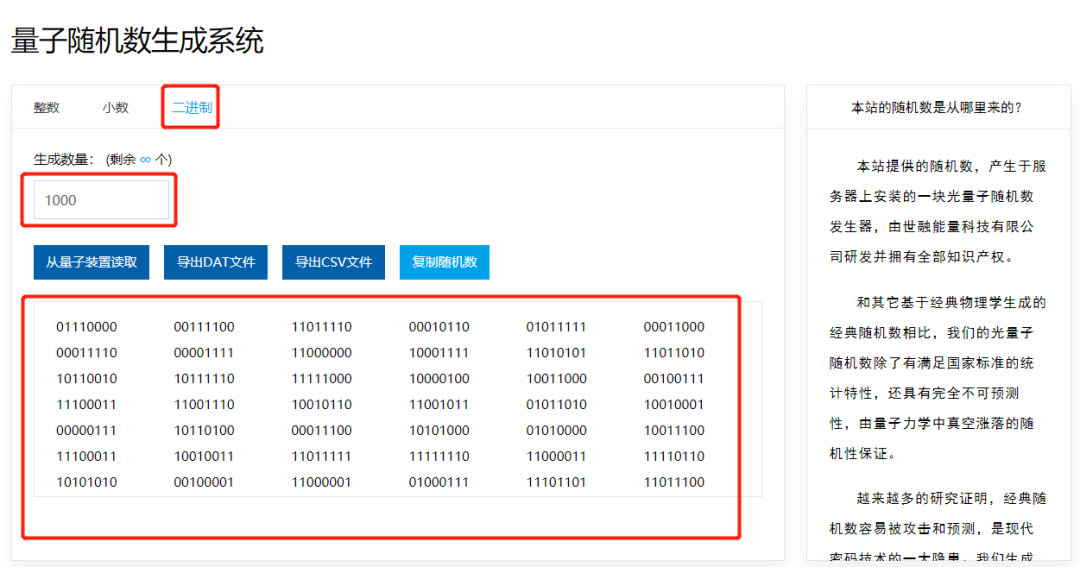1080x567 pixels.
Task: Click the 量子随机数生成系统 page title
Action: (x=137, y=41)
